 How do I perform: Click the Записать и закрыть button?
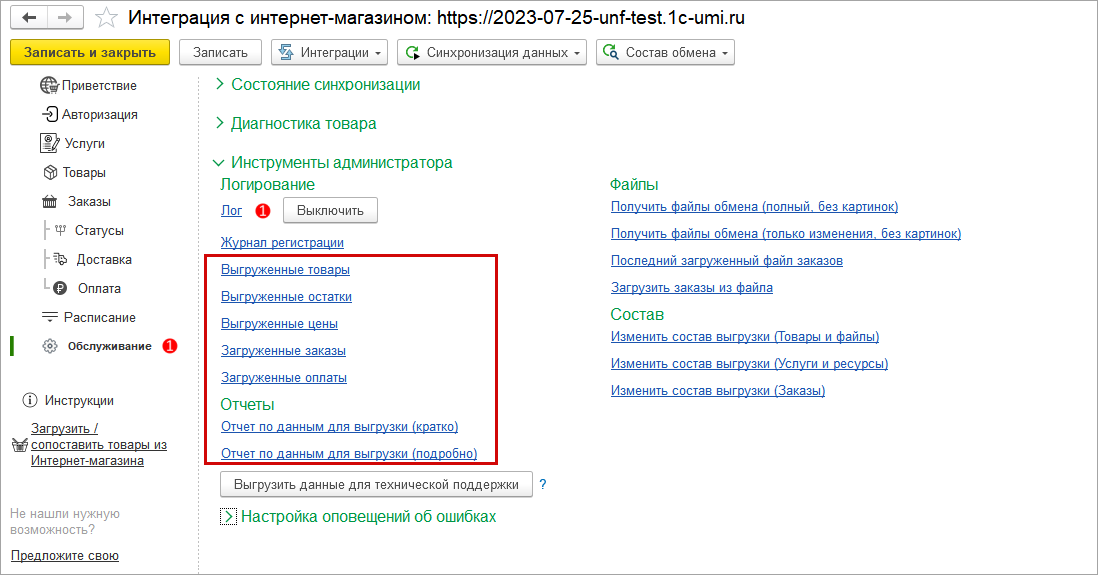(x=89, y=52)
